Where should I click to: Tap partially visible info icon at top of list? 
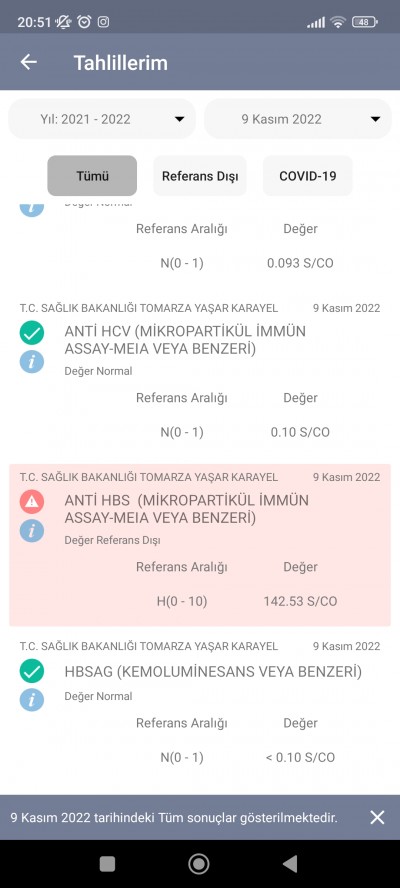click(32, 208)
